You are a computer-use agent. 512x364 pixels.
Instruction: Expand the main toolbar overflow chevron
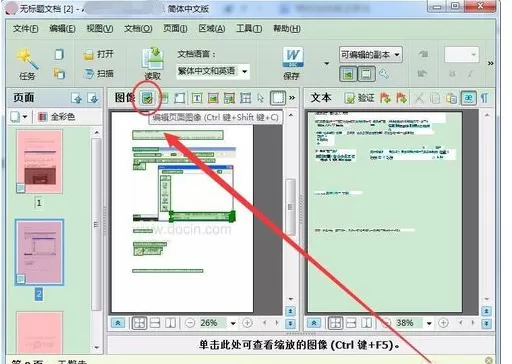click(x=490, y=63)
